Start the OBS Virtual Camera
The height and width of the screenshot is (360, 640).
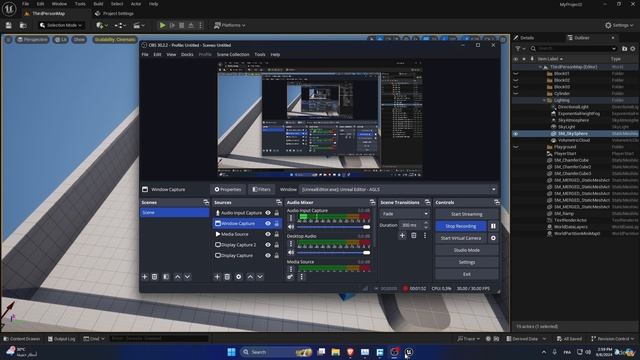[x=460, y=238]
